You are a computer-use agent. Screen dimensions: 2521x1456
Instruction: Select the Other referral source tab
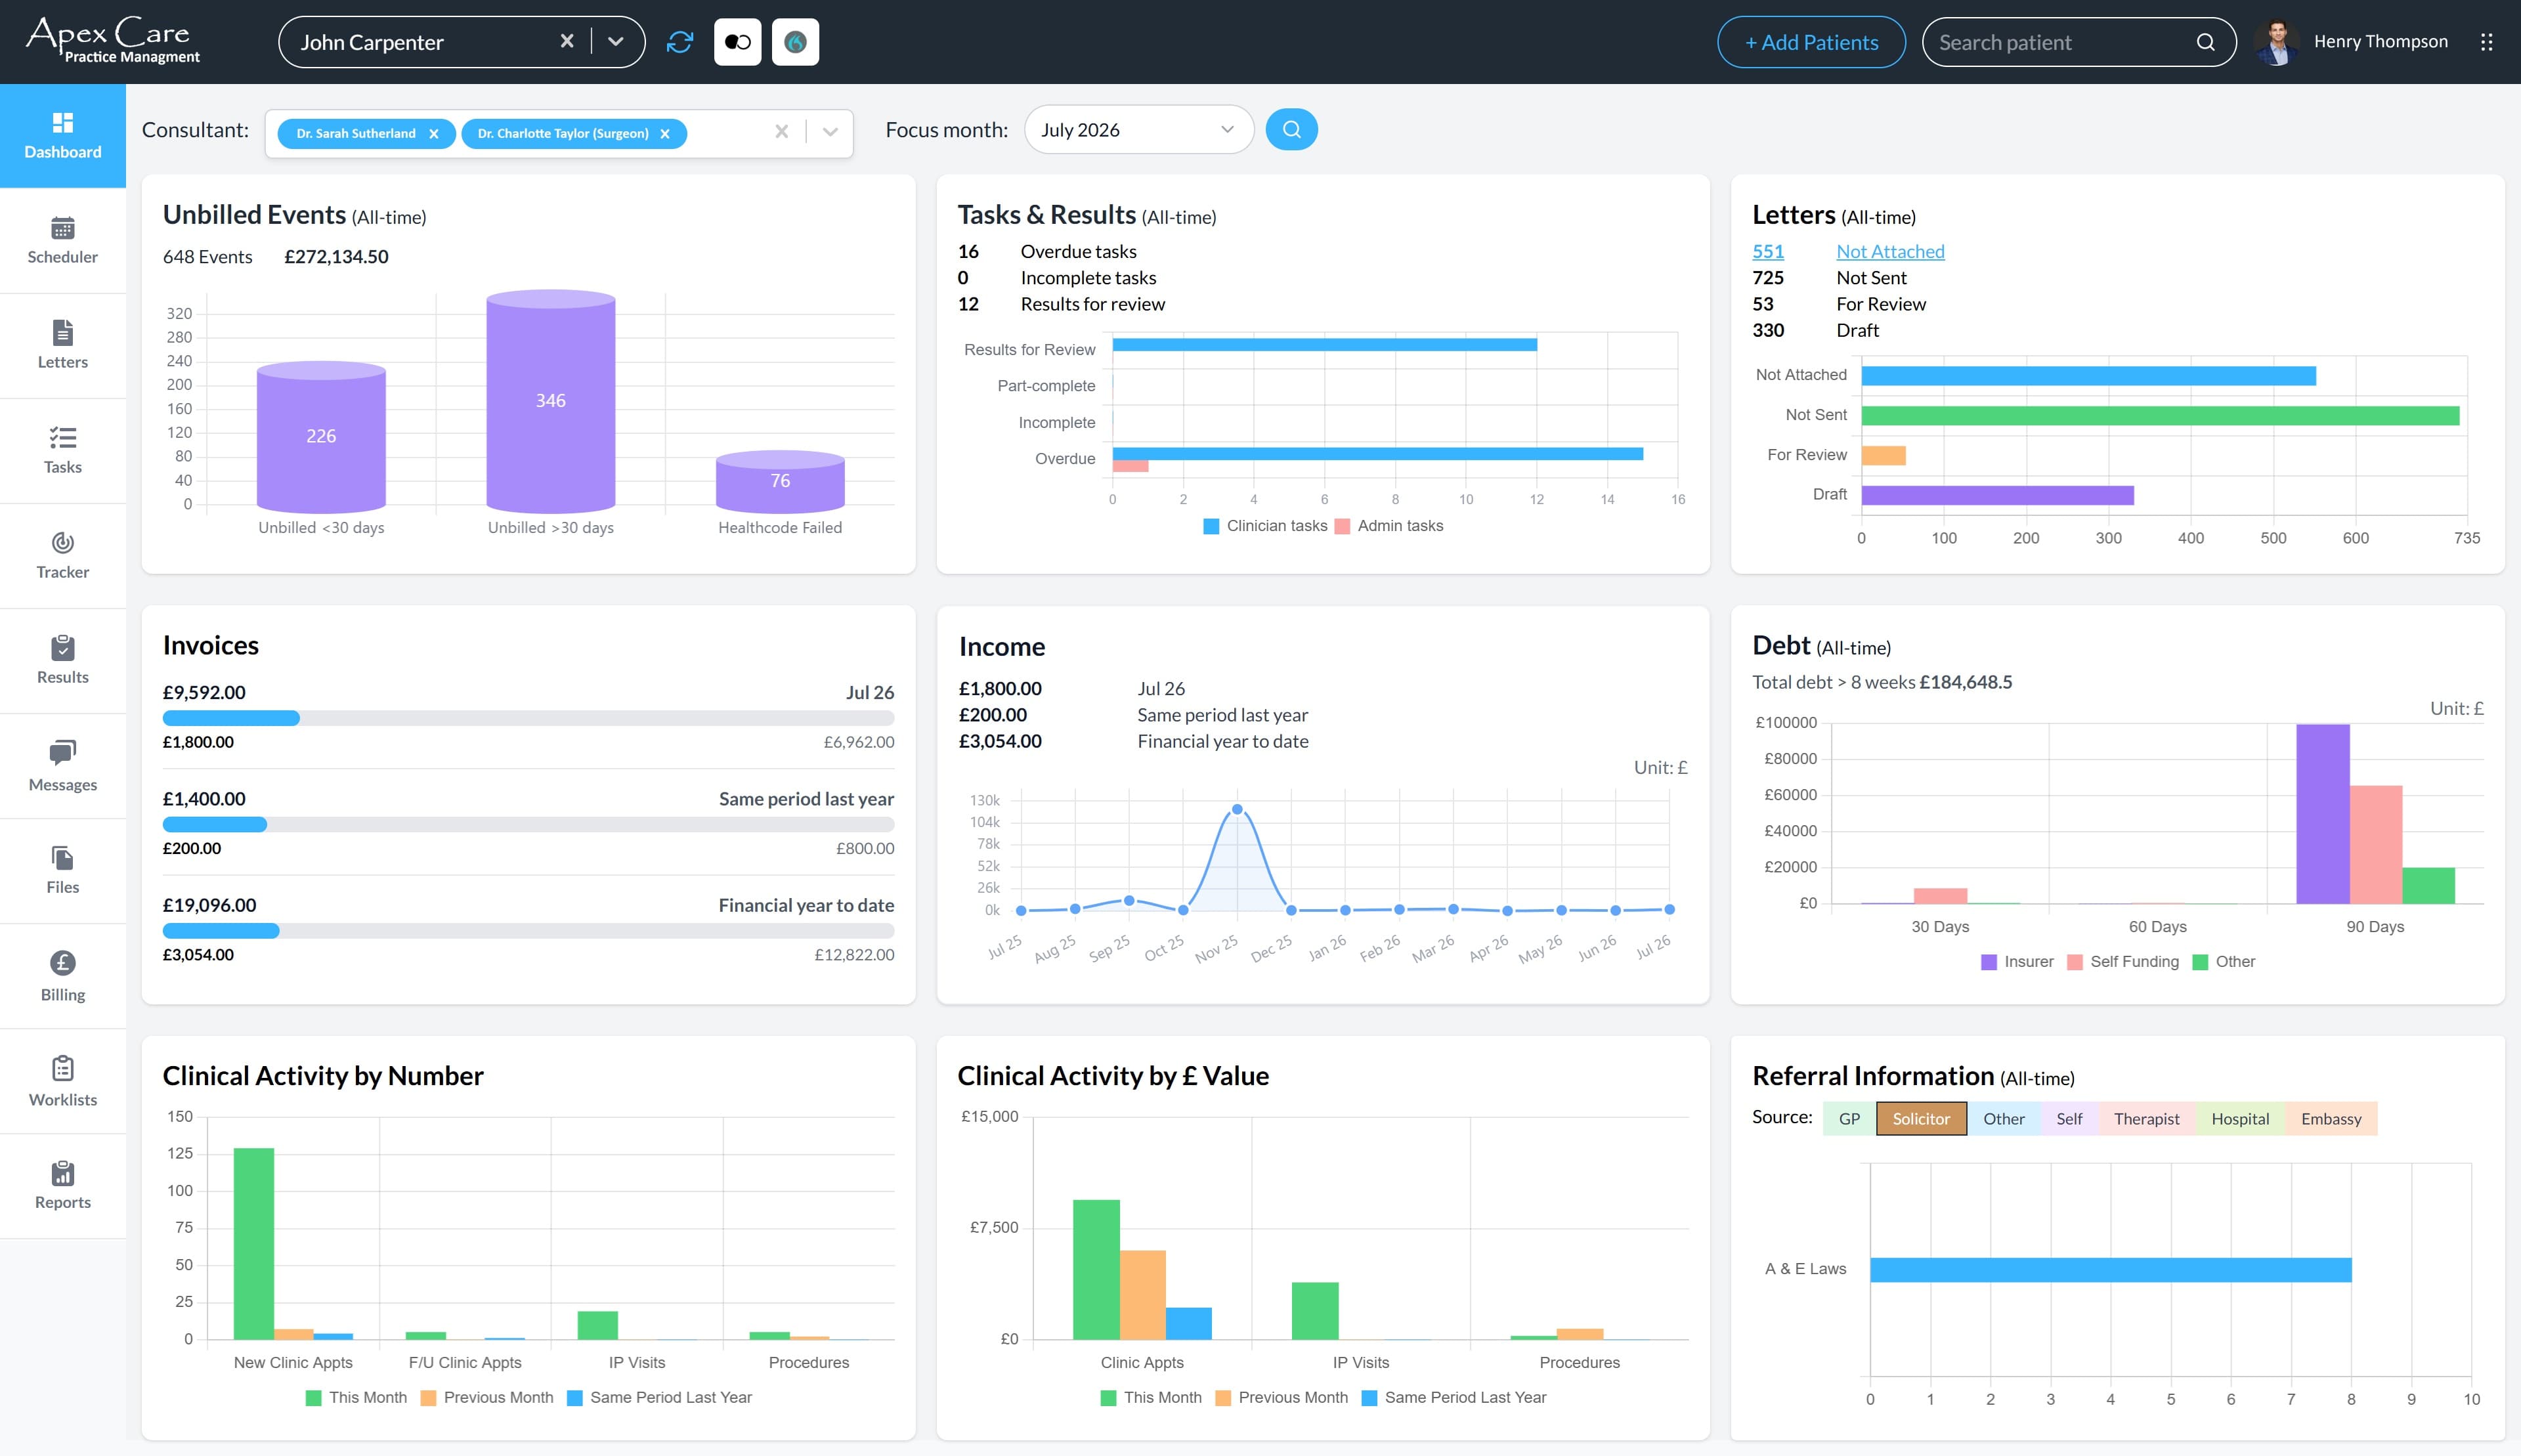(x=2003, y=1118)
